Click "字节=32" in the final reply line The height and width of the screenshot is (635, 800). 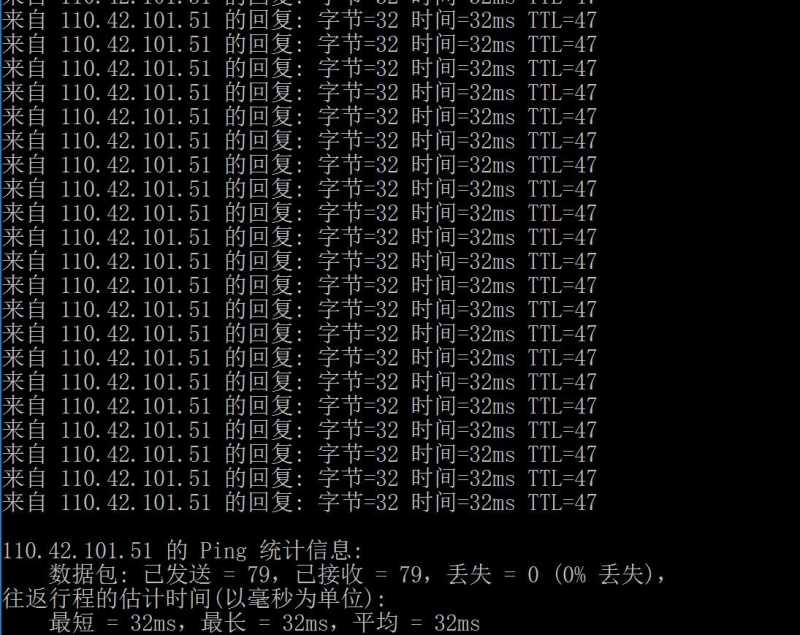[358, 502]
